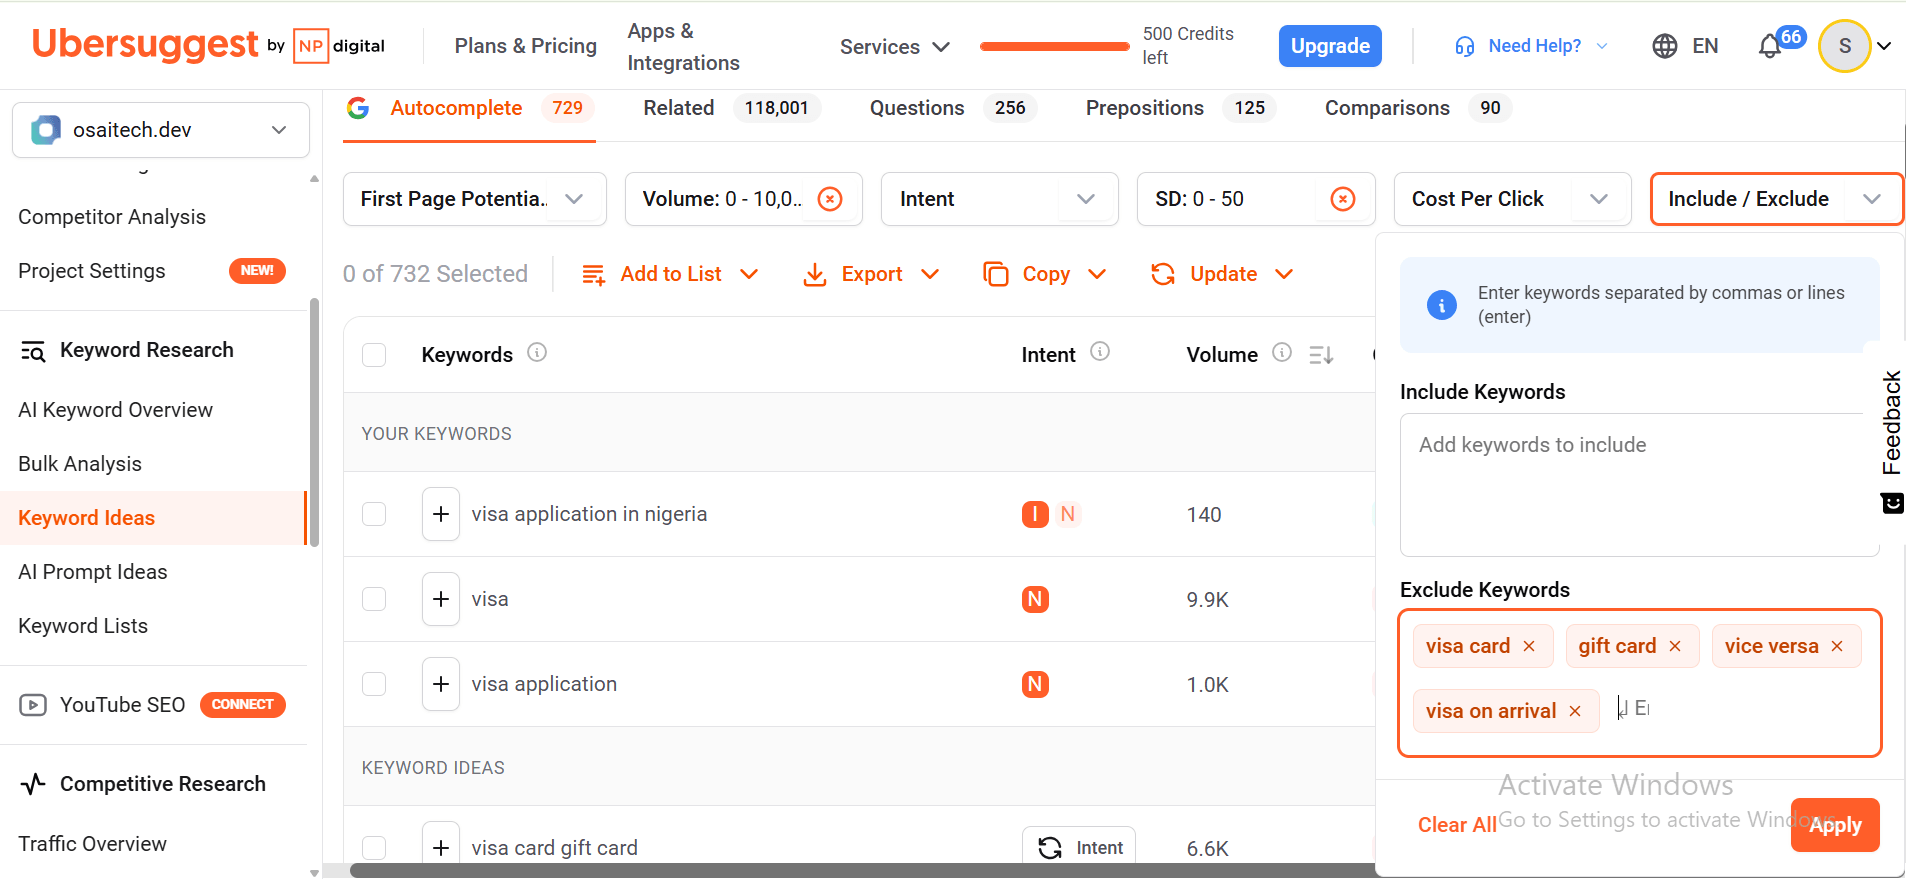
Task: Click the Keyword Research search icon
Action: tap(33, 351)
